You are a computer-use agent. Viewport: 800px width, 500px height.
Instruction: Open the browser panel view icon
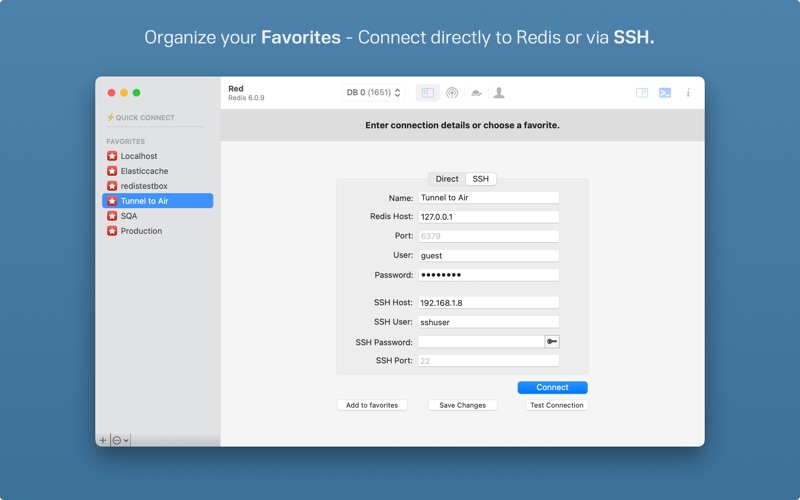click(x=428, y=93)
